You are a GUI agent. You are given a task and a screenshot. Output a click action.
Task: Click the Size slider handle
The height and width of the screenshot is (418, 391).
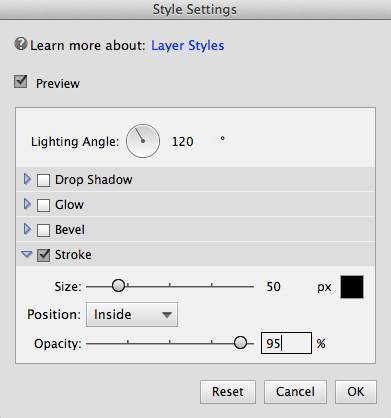[118, 286]
